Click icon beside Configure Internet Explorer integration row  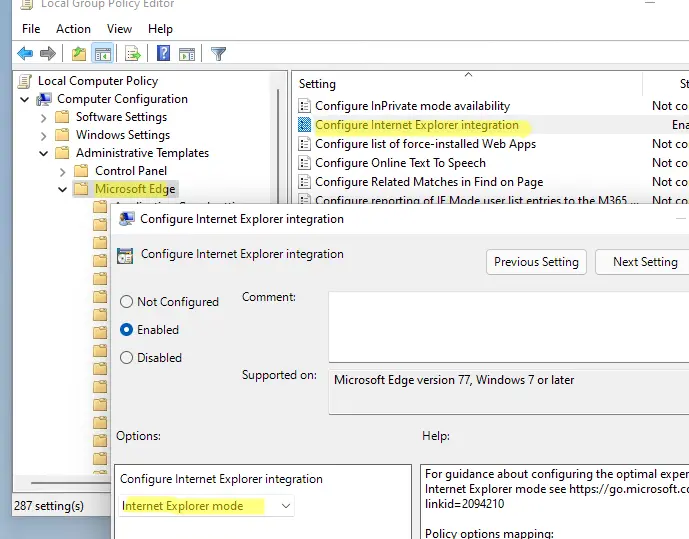pyautogui.click(x=305, y=125)
